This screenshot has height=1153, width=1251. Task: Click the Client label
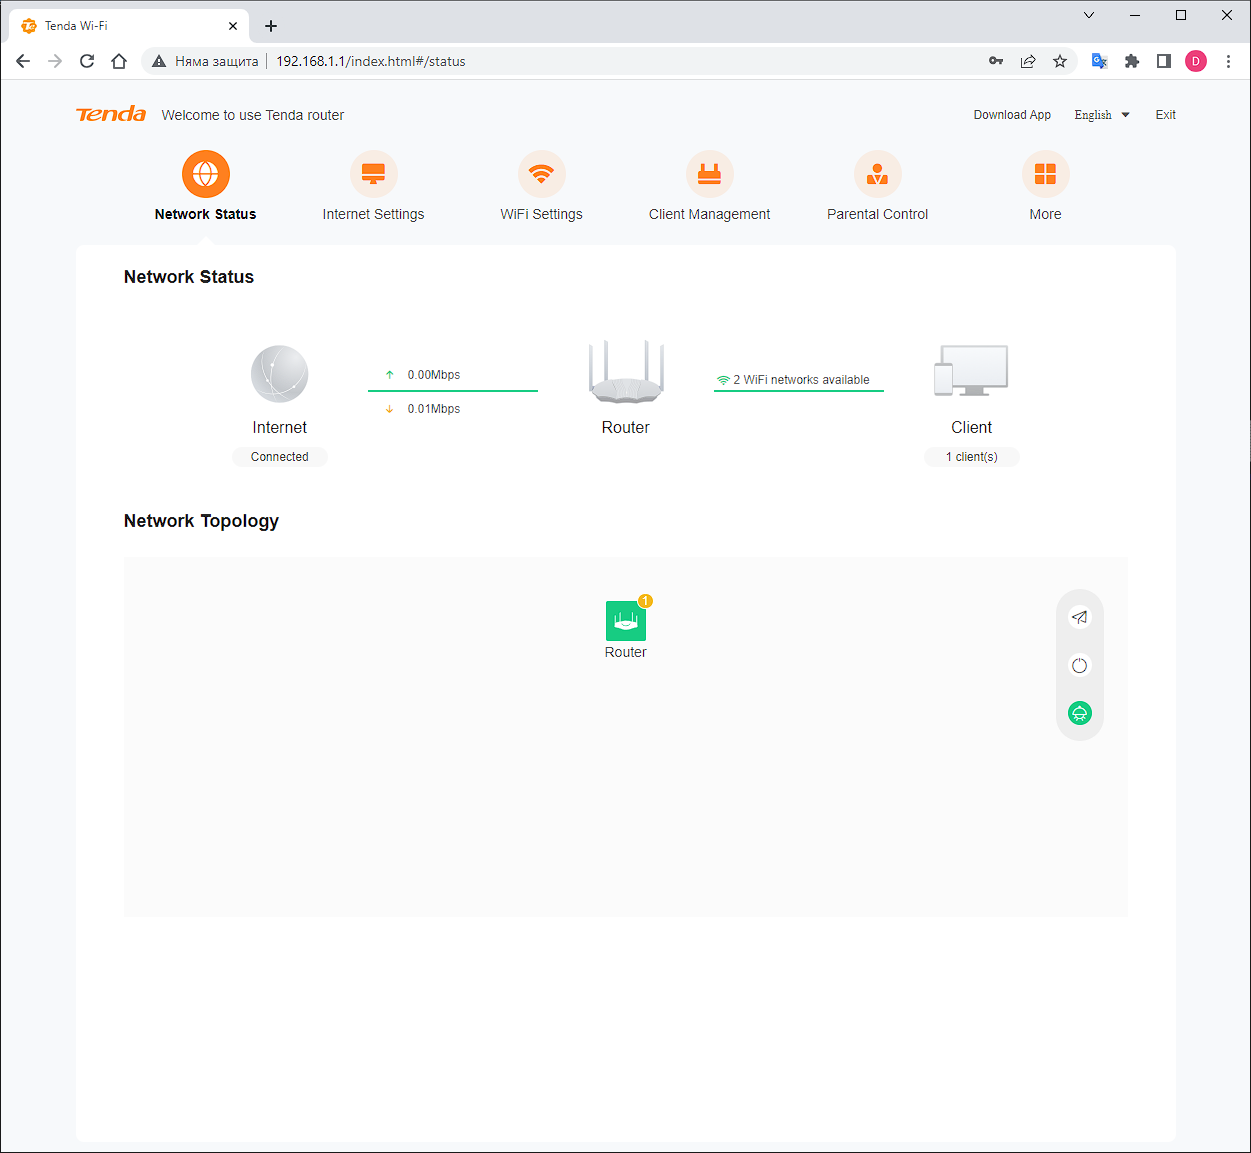point(972,427)
